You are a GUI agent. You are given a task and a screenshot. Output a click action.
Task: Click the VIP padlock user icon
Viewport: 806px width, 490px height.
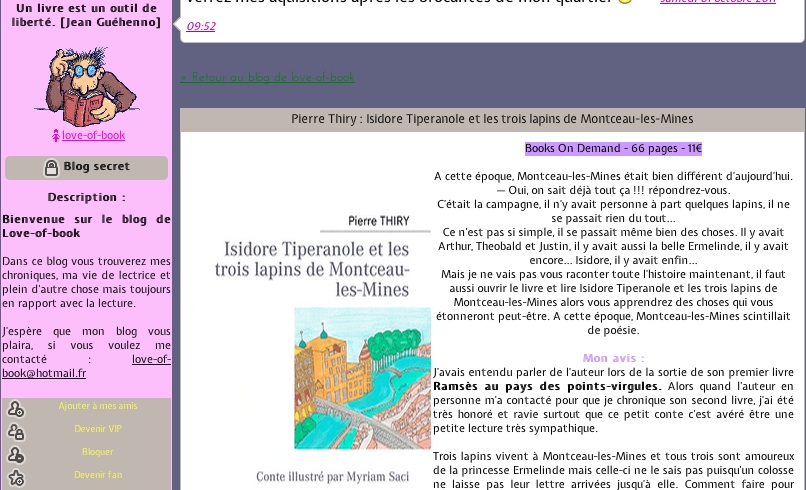[x=15, y=432]
